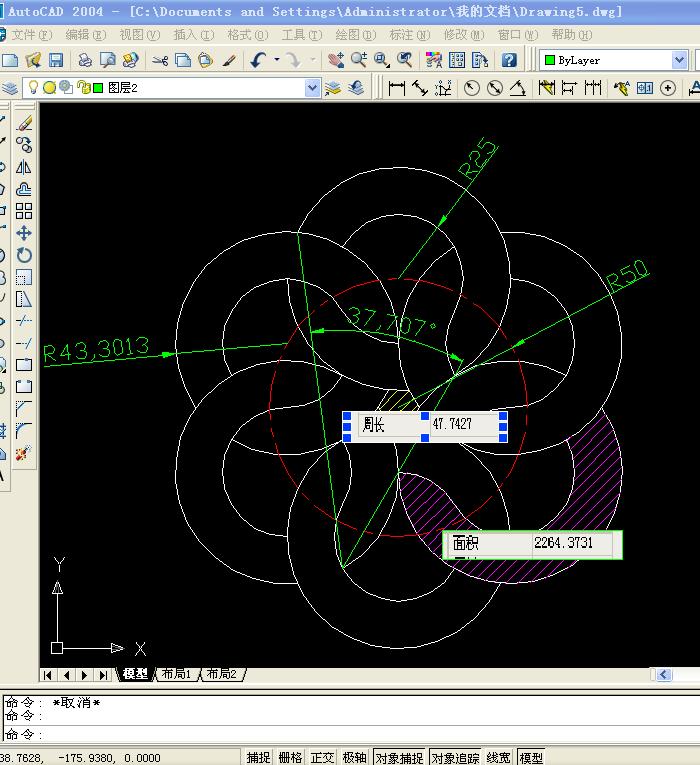
Task: Click the Erase tool icon
Action: tap(23, 123)
